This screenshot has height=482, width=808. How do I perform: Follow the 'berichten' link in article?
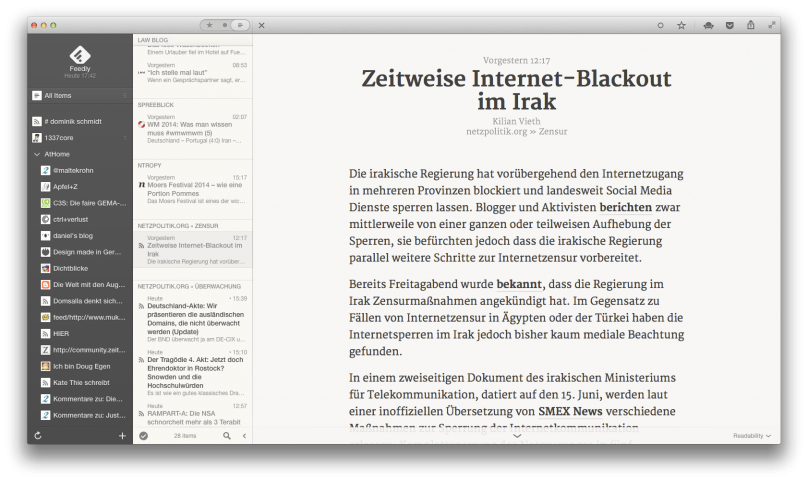click(627, 206)
